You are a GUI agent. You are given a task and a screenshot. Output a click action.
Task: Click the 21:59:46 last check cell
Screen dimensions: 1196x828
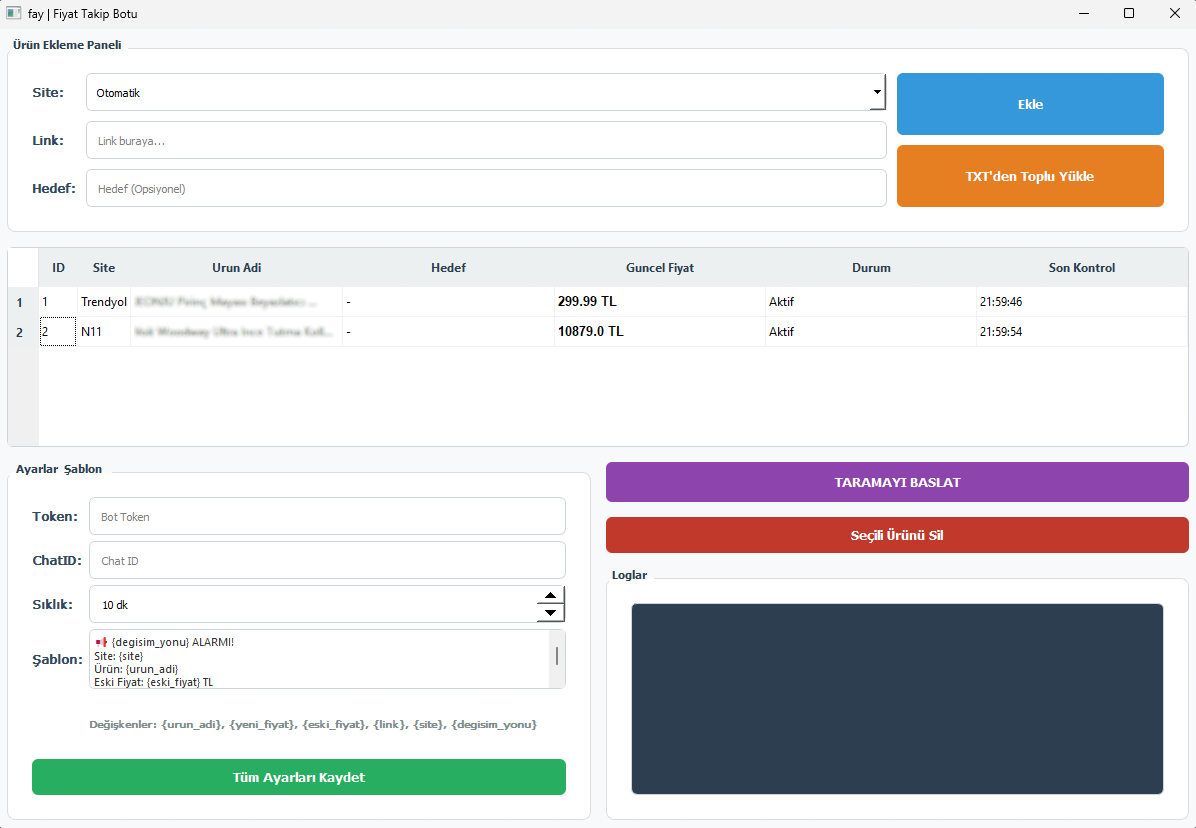pyautogui.click(x=1082, y=302)
